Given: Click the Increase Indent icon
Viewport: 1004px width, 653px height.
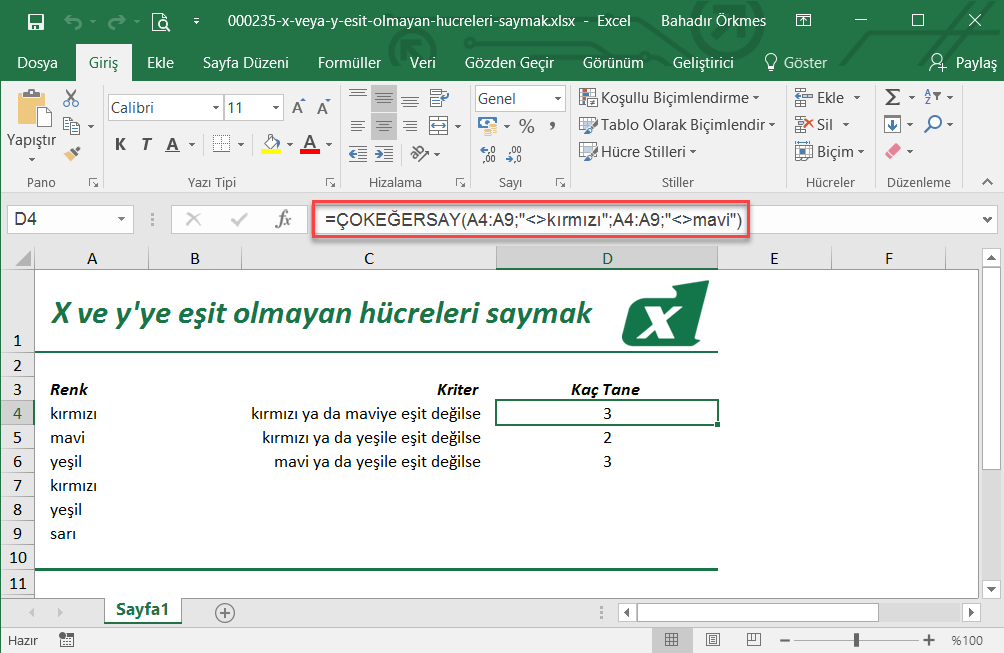Looking at the screenshot, I should click(x=384, y=154).
